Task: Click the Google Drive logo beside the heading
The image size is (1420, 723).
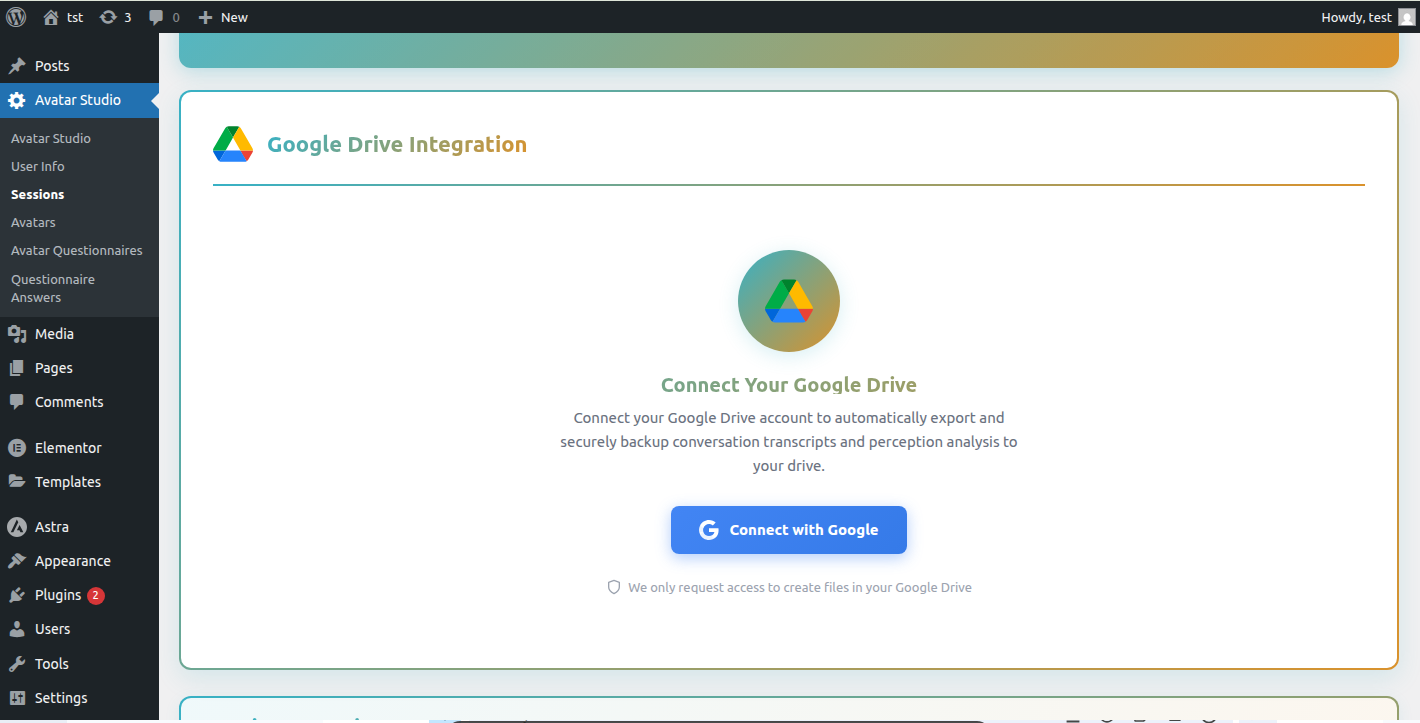Action: (233, 145)
